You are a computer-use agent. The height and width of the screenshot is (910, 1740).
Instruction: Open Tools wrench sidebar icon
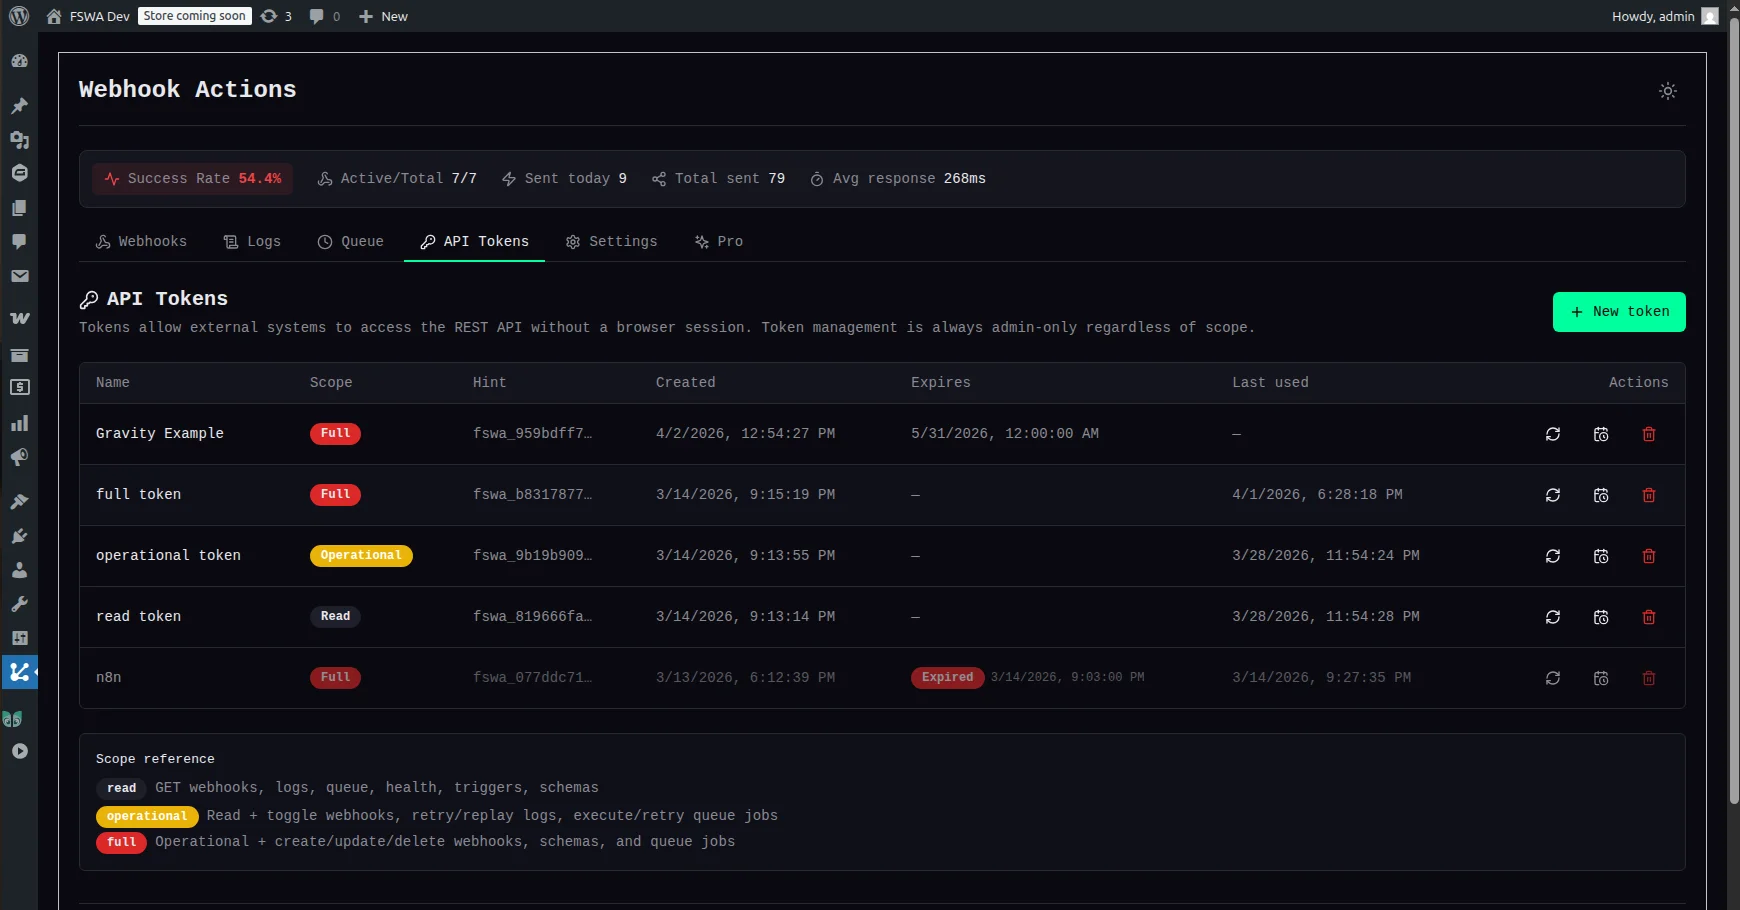19,604
